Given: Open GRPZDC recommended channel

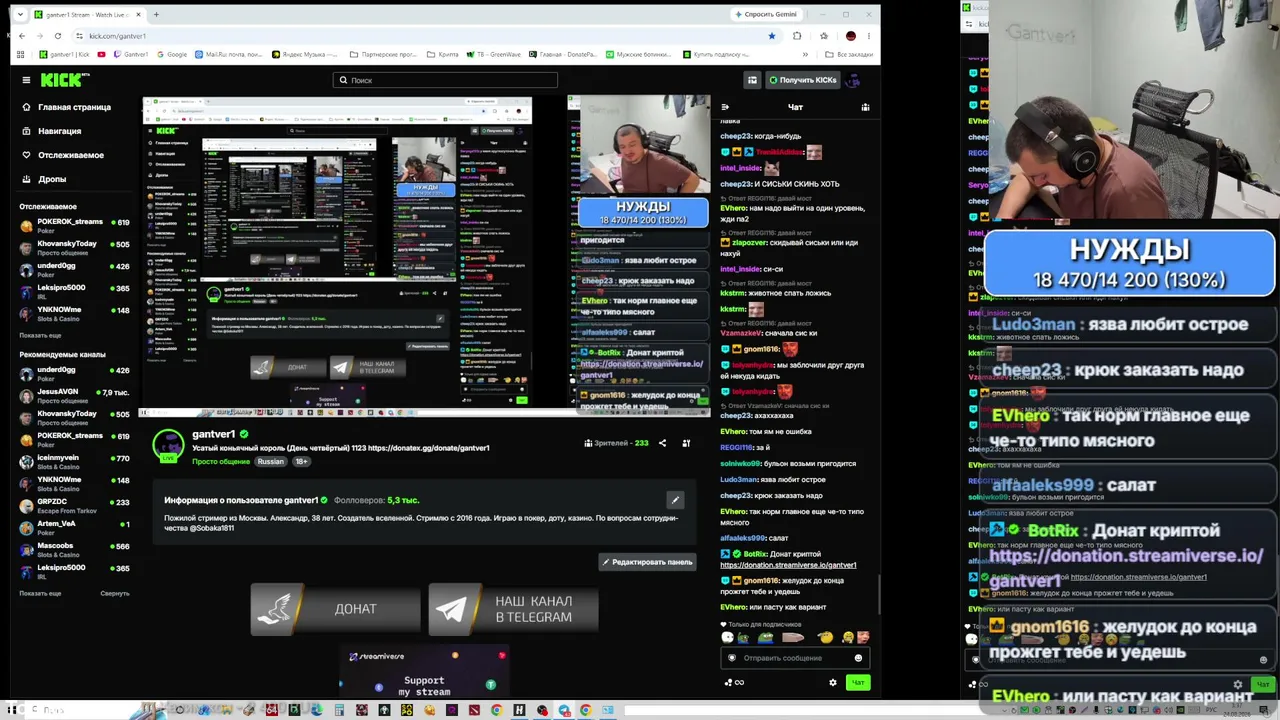Looking at the screenshot, I should pyautogui.click(x=75, y=505).
